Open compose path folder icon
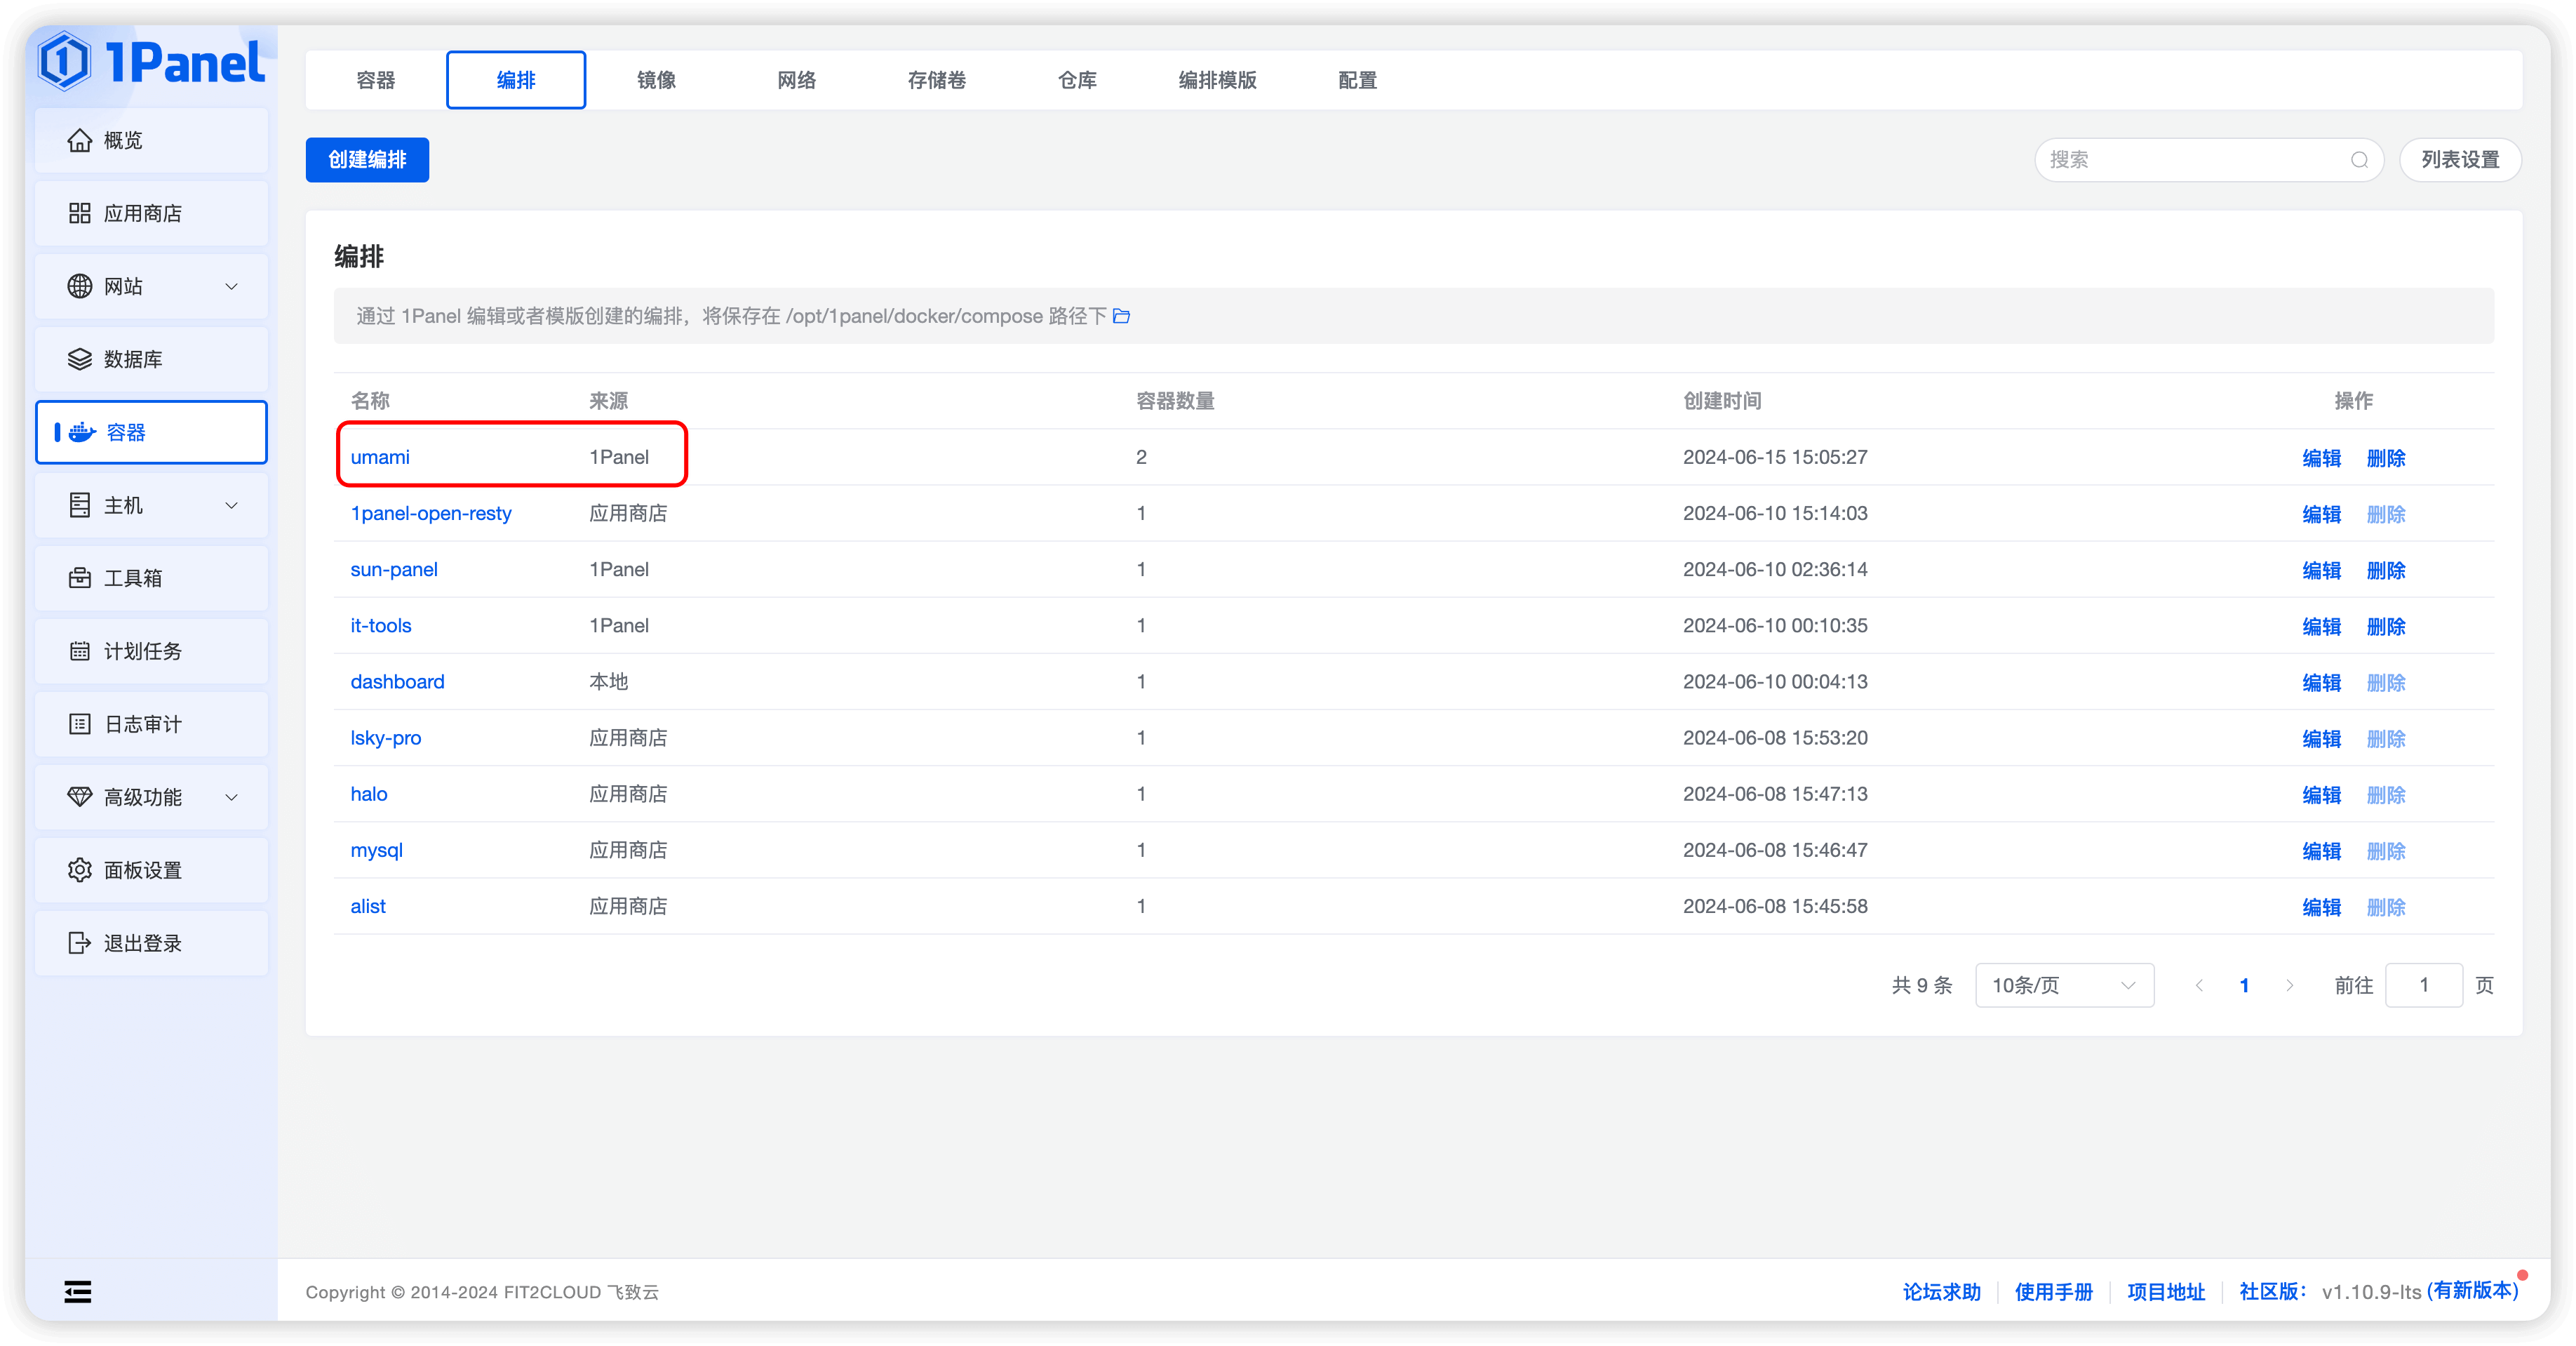 1122,316
